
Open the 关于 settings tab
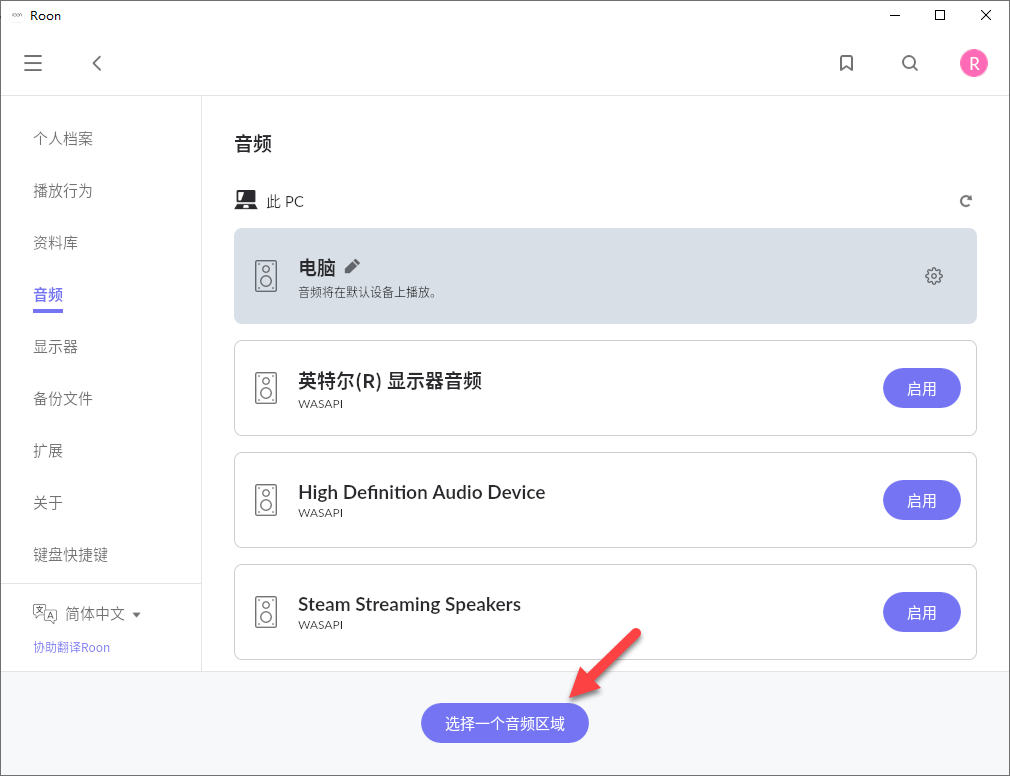48,503
